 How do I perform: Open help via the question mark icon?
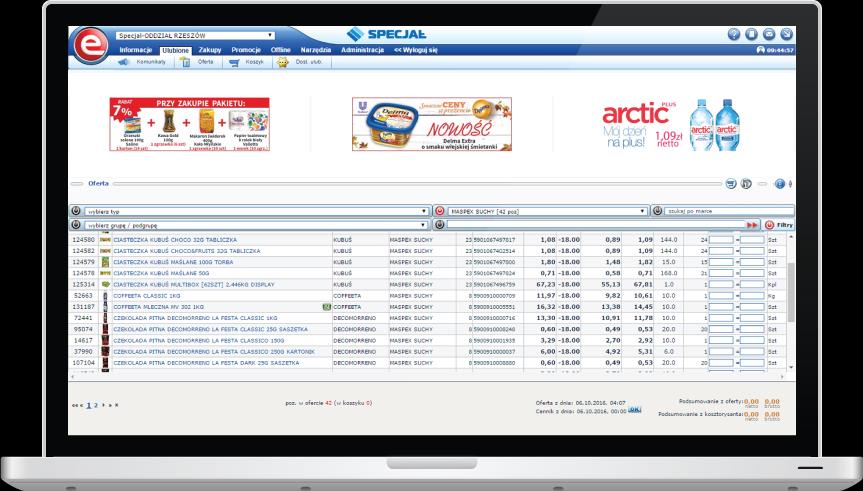pyautogui.click(x=734, y=34)
